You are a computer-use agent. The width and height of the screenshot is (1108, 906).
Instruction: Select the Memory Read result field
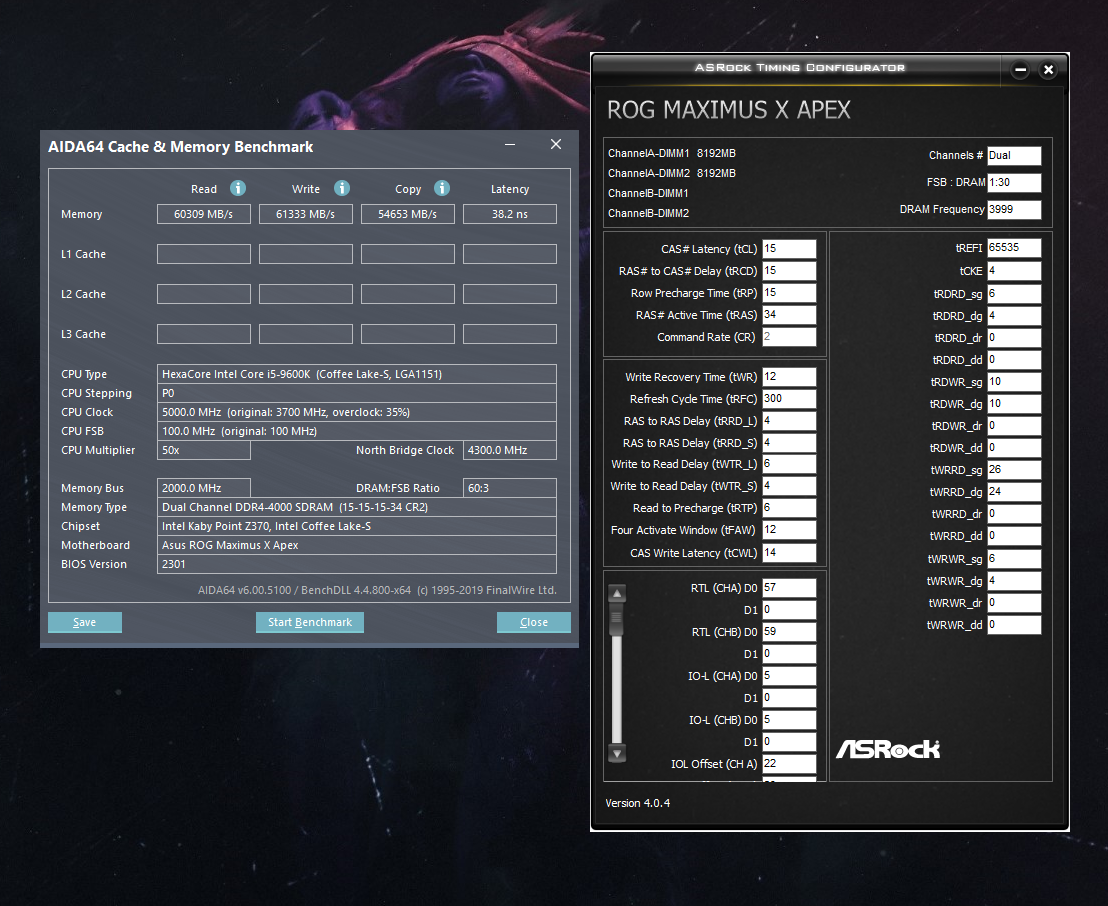(x=204, y=214)
